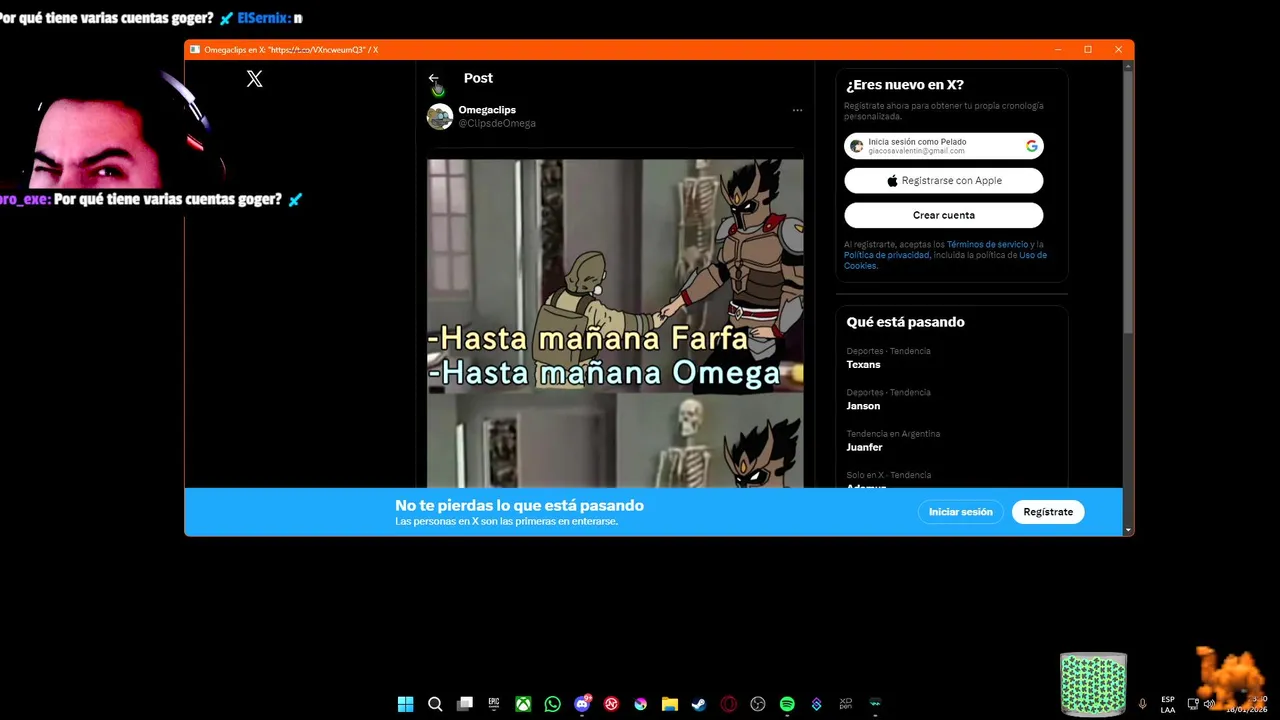Click the ¿Eres nuevo en X? heading

[x=904, y=85]
